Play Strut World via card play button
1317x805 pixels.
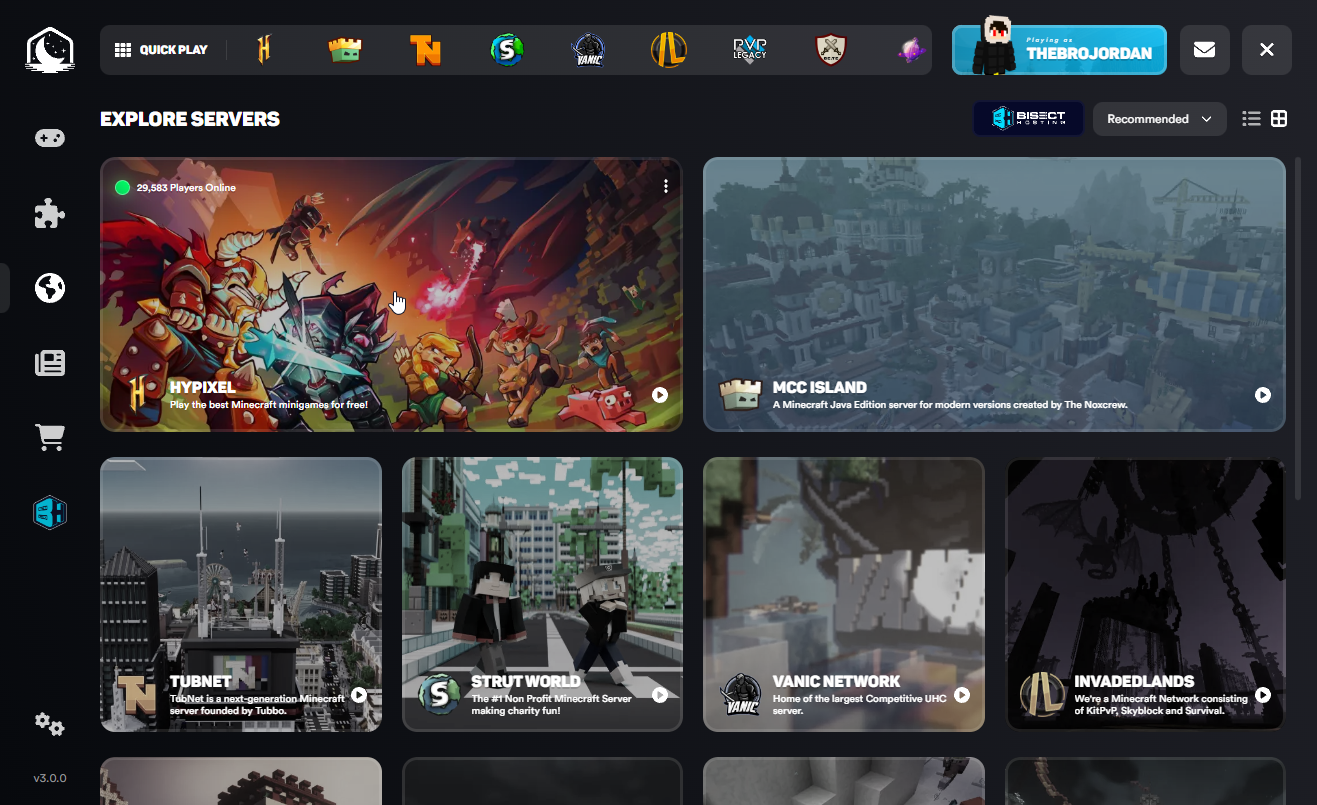coord(660,695)
